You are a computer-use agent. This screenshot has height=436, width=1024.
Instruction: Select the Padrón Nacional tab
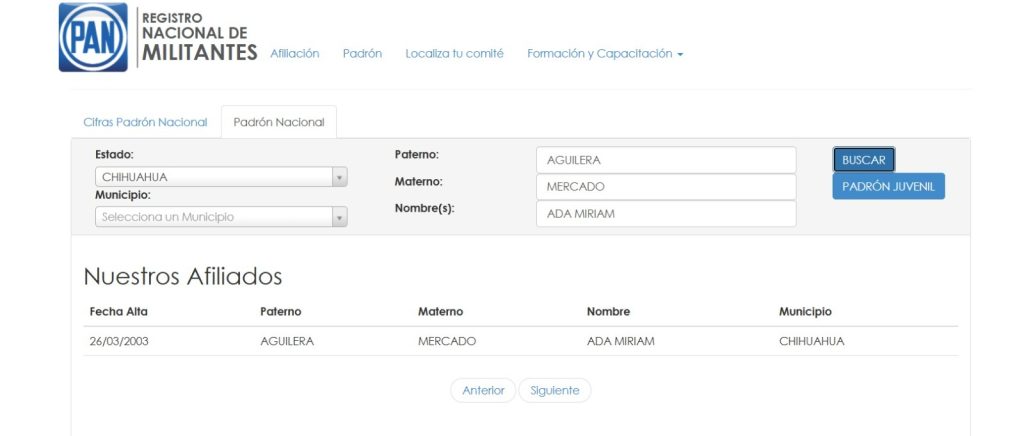279,122
